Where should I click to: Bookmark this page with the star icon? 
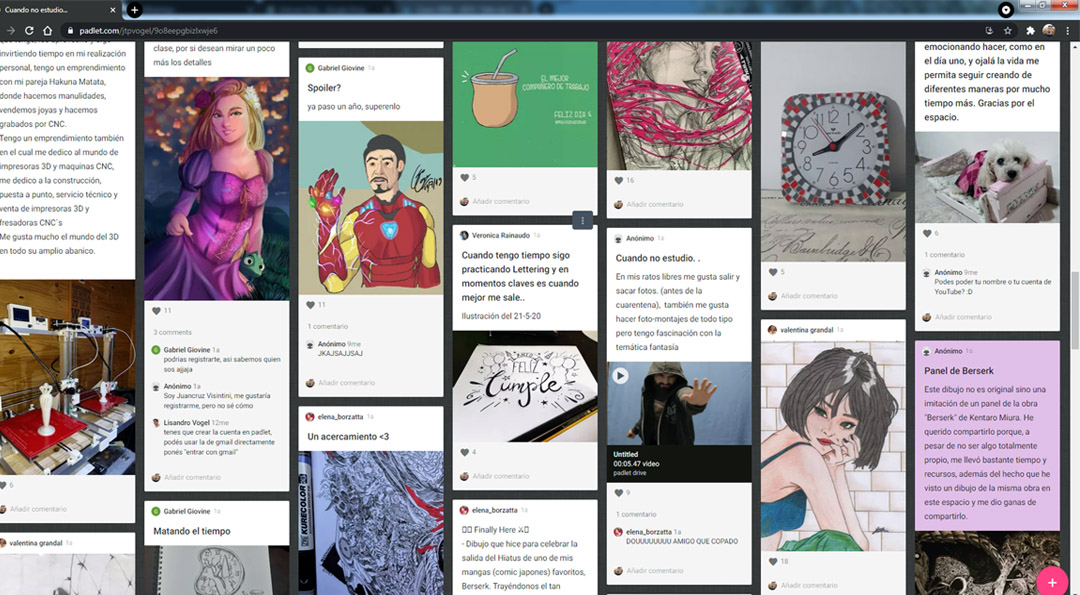[x=1008, y=30]
